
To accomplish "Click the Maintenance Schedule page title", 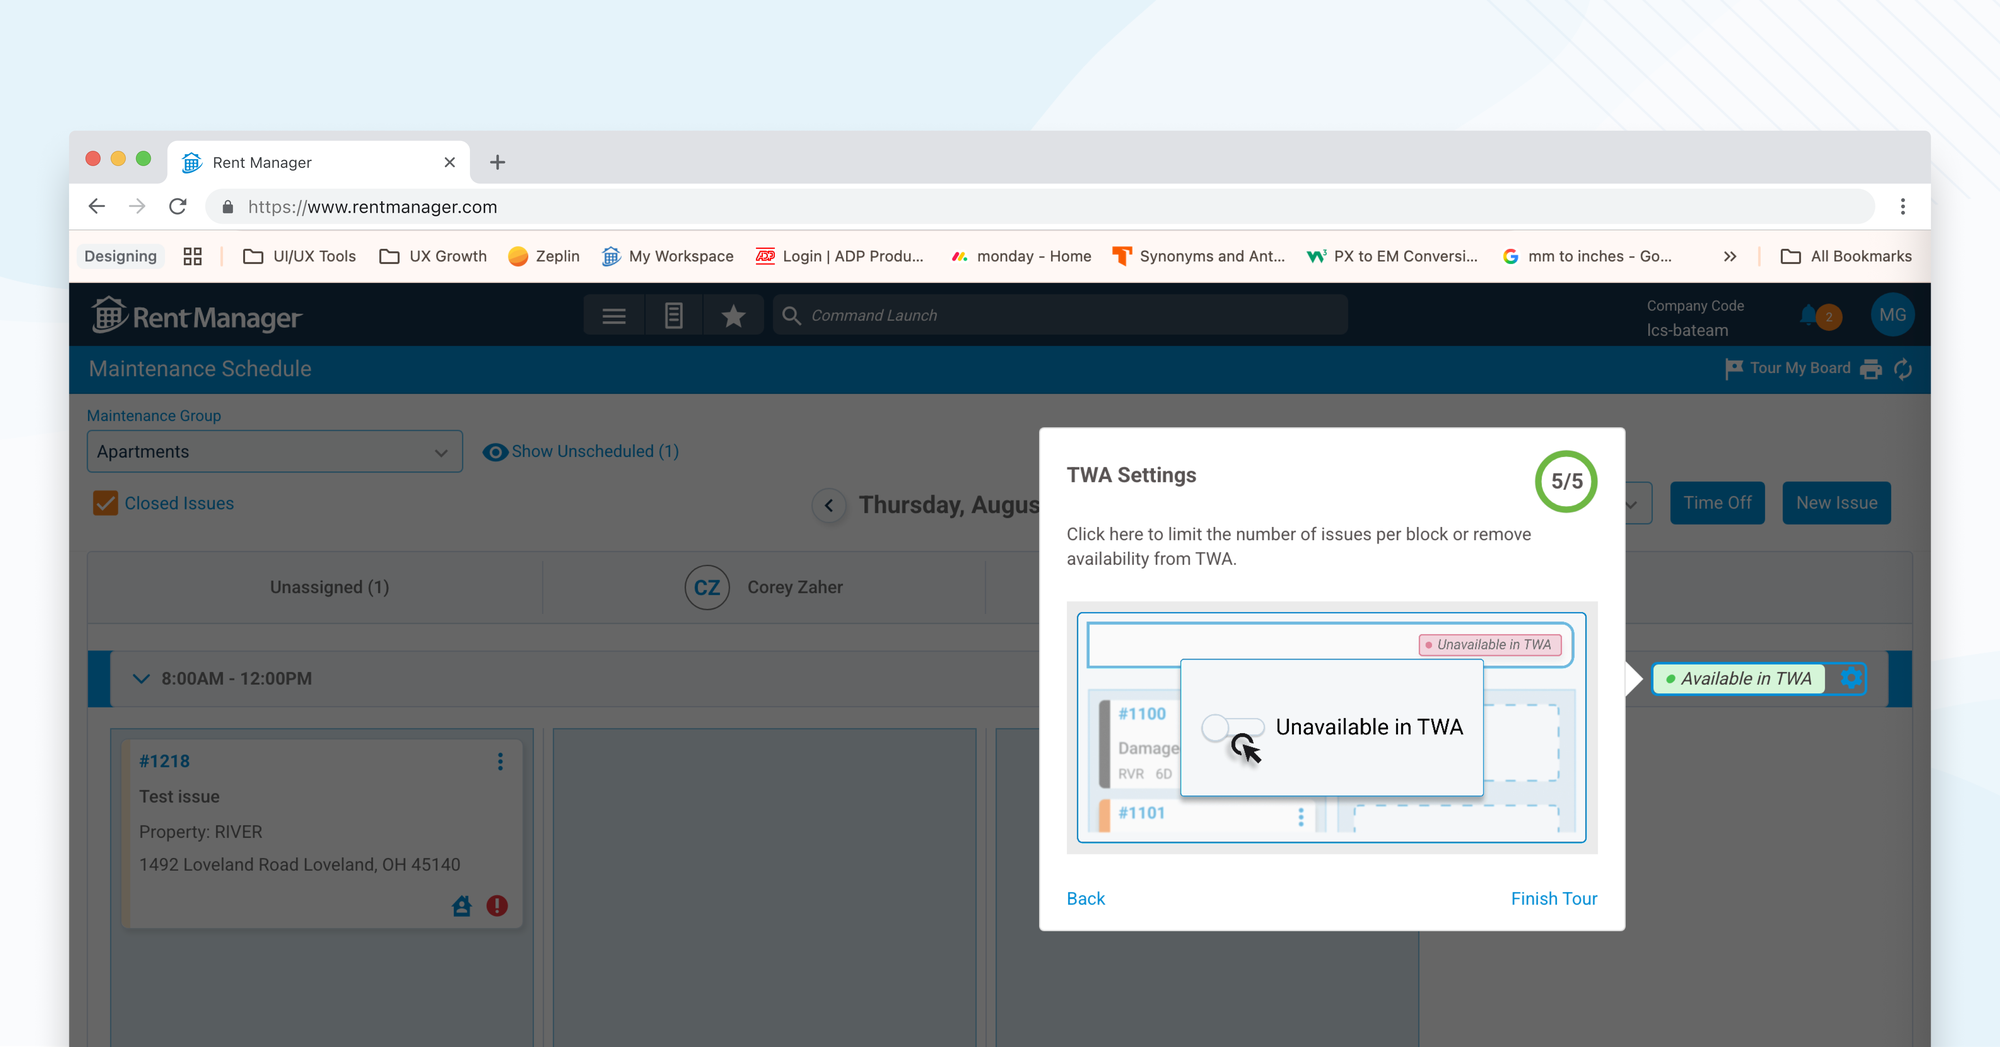I will [200, 369].
